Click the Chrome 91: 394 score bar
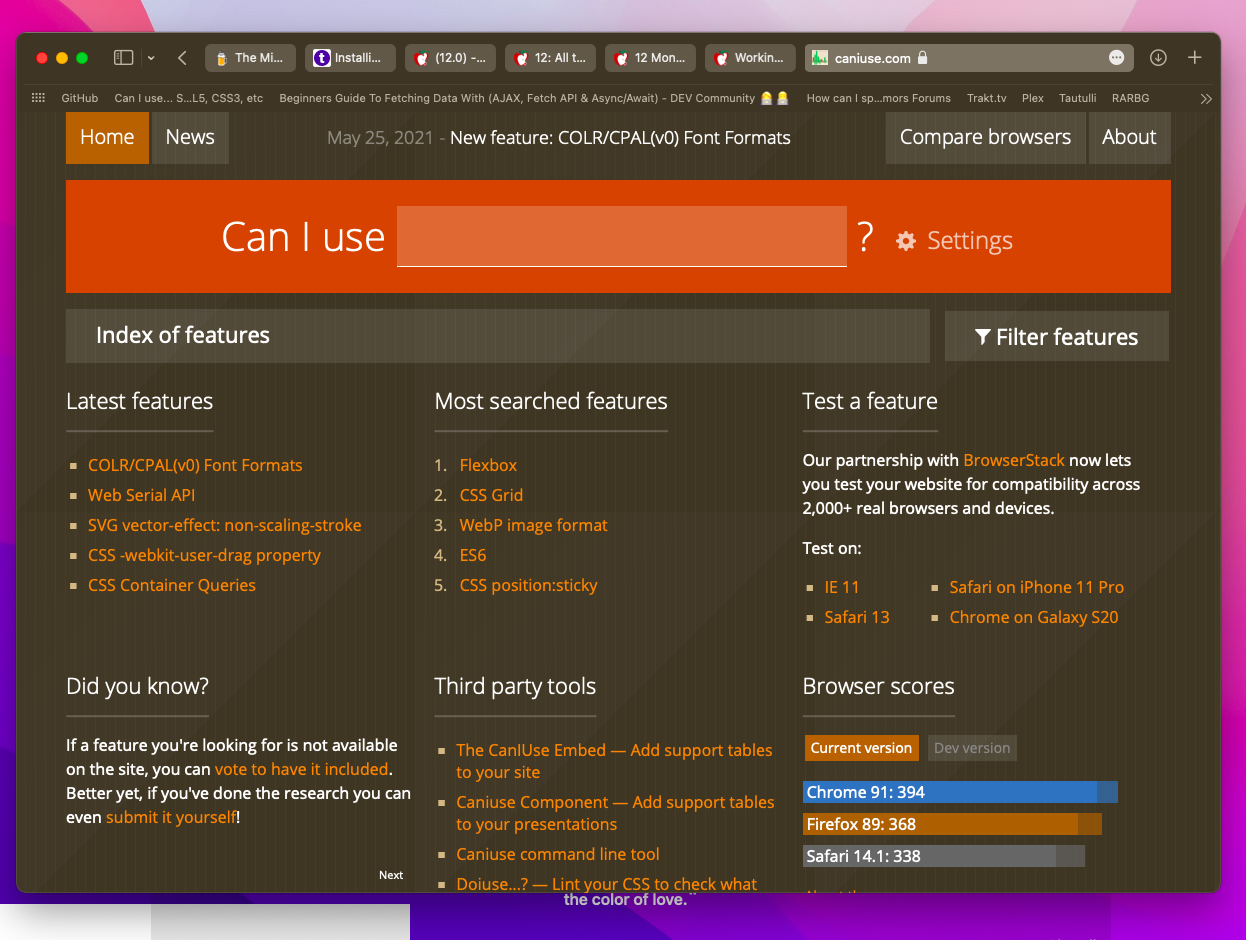1246x940 pixels. (960, 792)
